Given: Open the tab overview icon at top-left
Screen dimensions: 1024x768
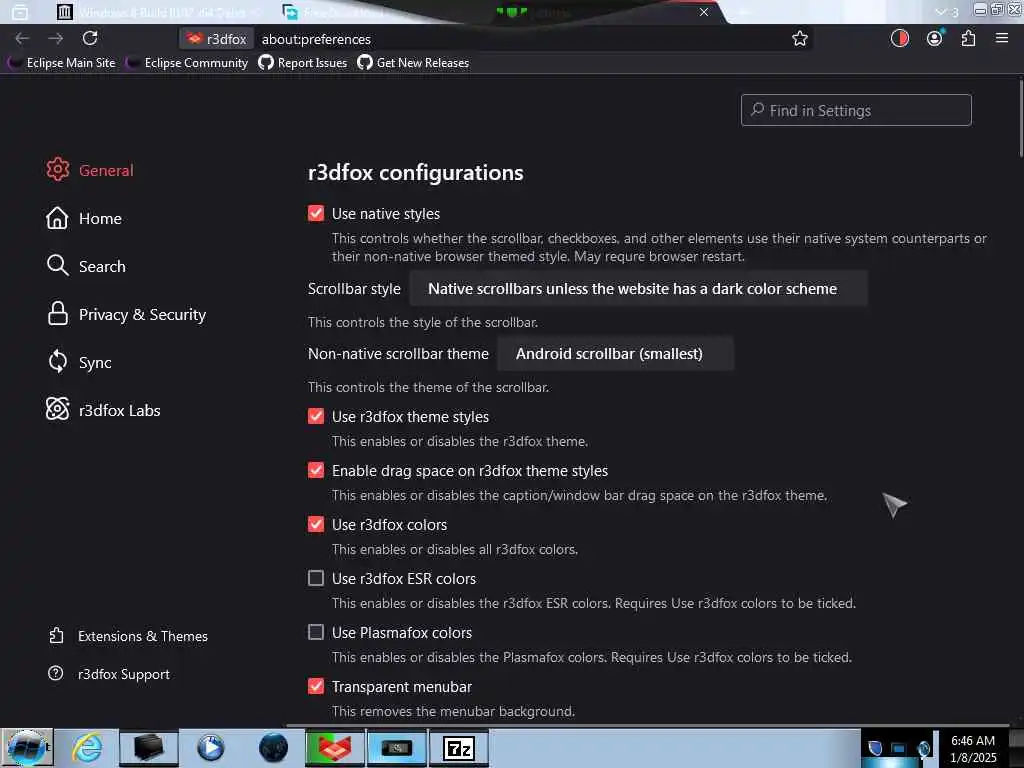Looking at the screenshot, I should [20, 12].
